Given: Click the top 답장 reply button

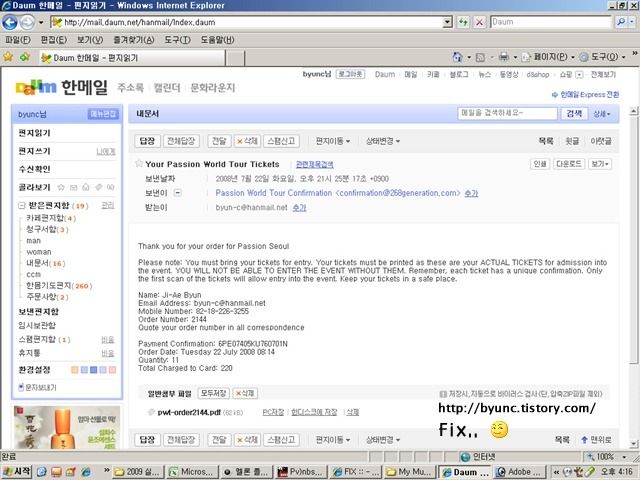Looking at the screenshot, I should (x=147, y=141).
